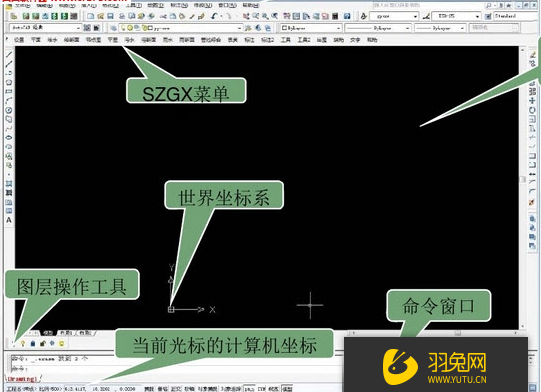Click the padlock layer lock tool icon

coord(32,343)
